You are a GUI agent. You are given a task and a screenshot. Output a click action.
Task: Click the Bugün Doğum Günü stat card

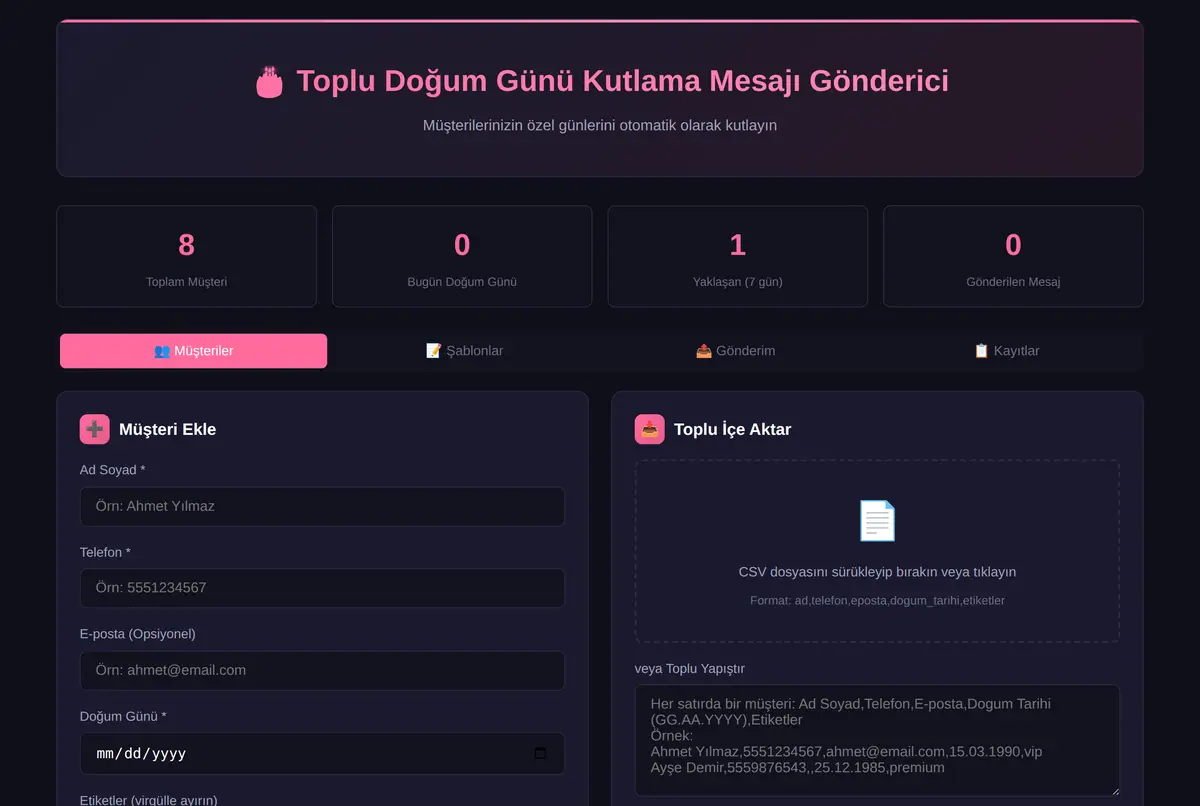(462, 256)
